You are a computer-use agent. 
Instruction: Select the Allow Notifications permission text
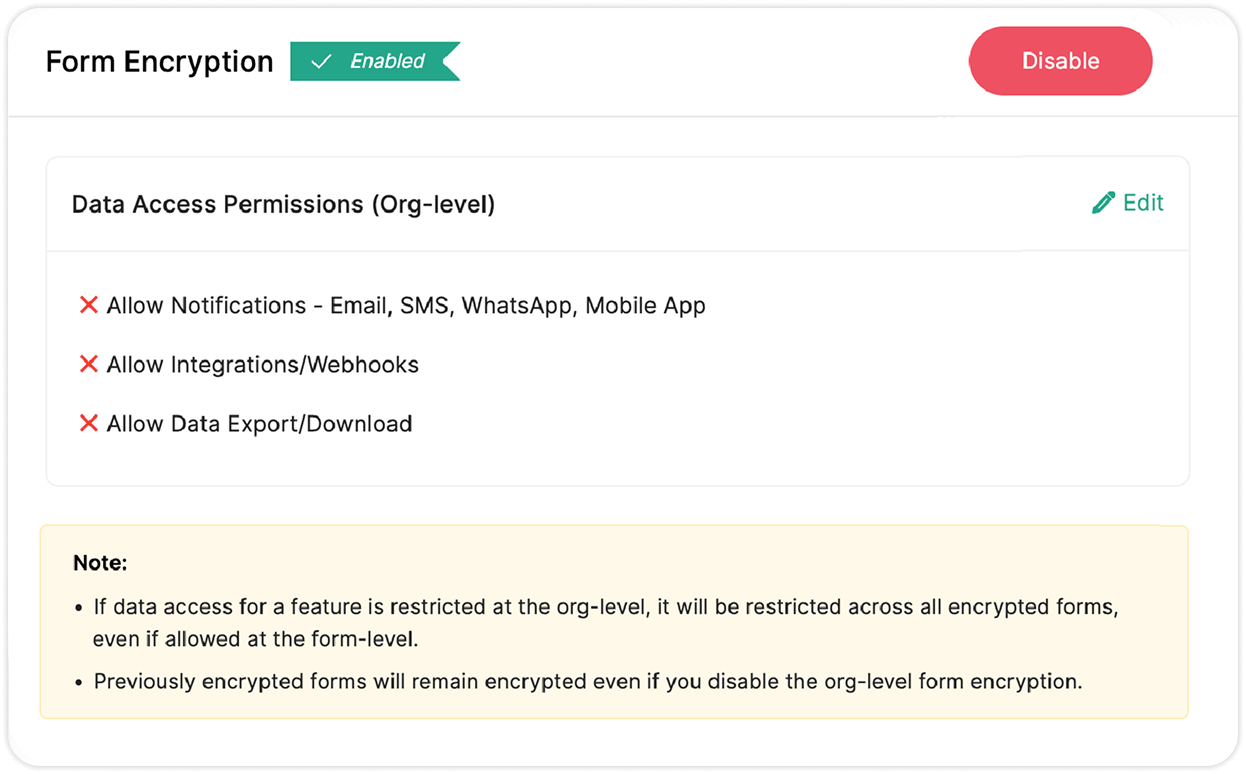click(406, 306)
